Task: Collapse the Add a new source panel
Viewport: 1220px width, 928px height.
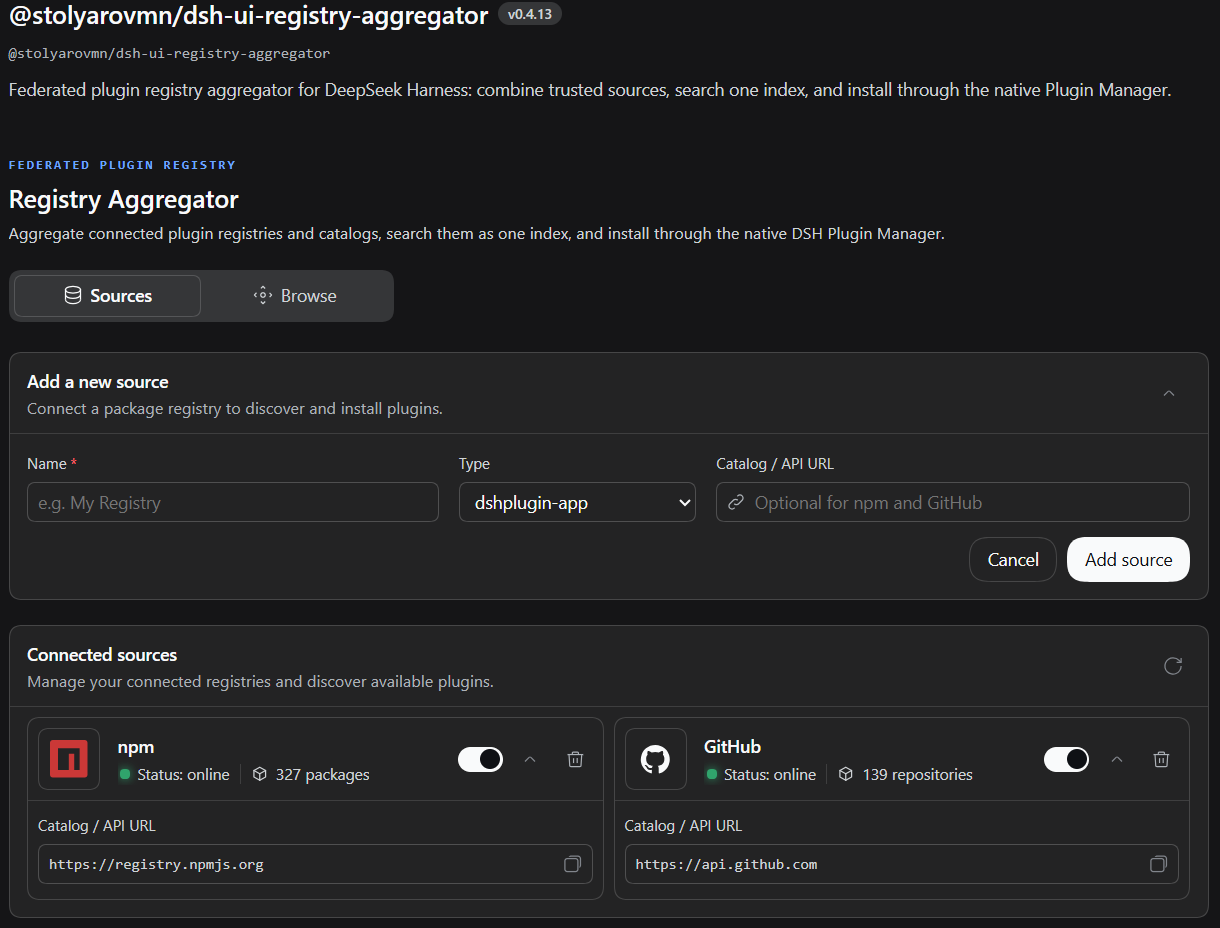Action: click(x=1169, y=393)
